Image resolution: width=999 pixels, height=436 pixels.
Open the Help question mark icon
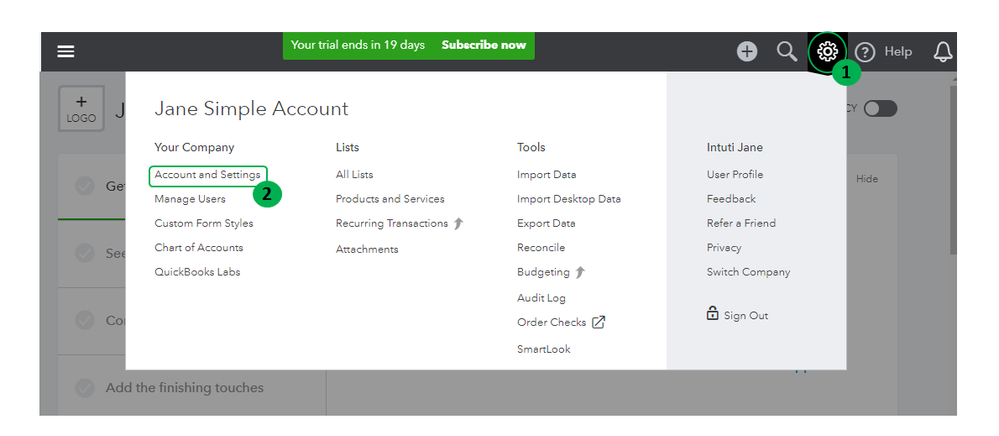(x=865, y=52)
